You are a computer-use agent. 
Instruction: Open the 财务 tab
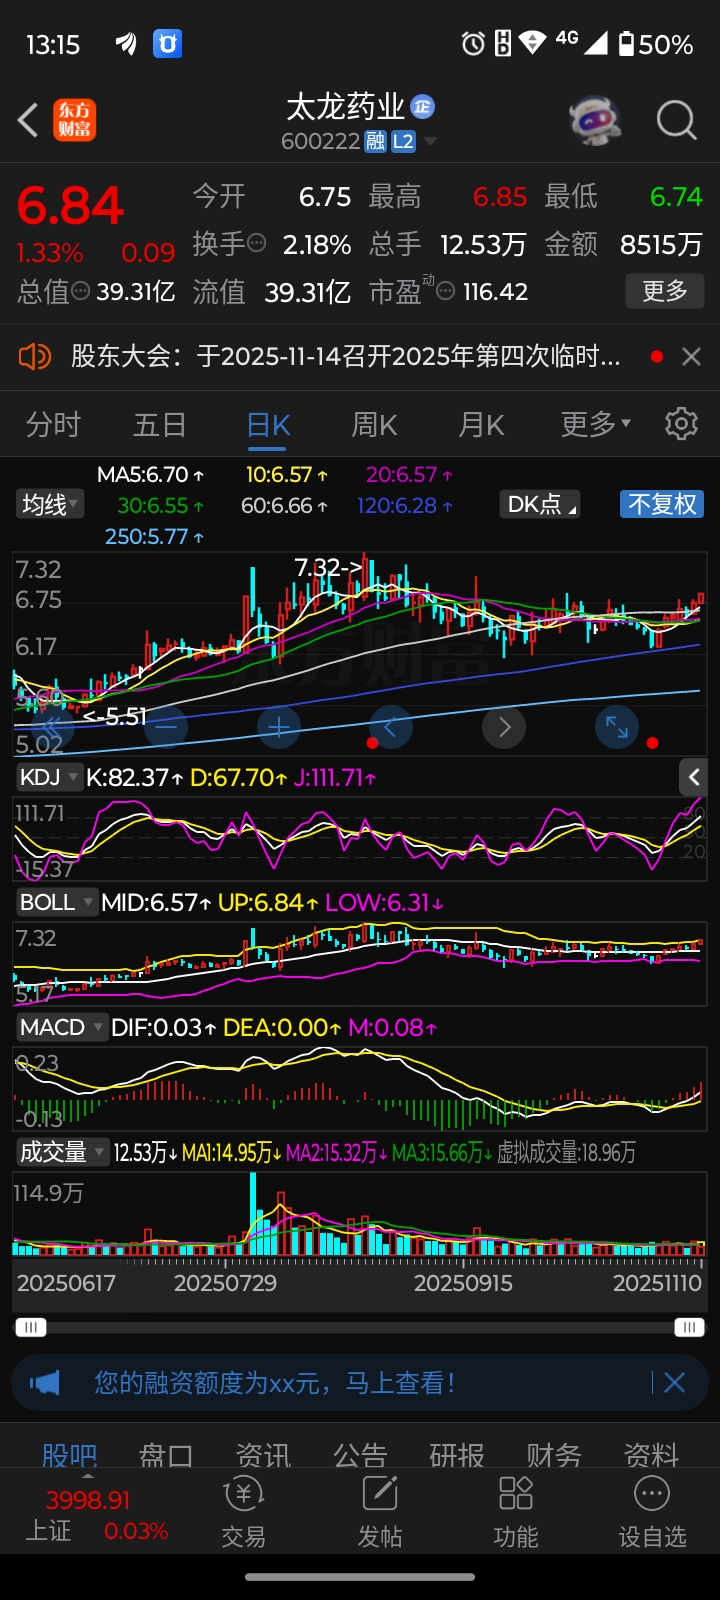pos(554,1453)
